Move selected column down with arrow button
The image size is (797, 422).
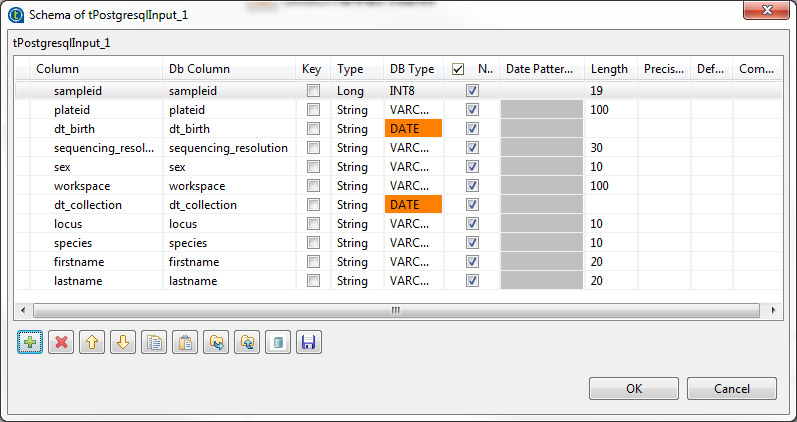click(x=123, y=343)
